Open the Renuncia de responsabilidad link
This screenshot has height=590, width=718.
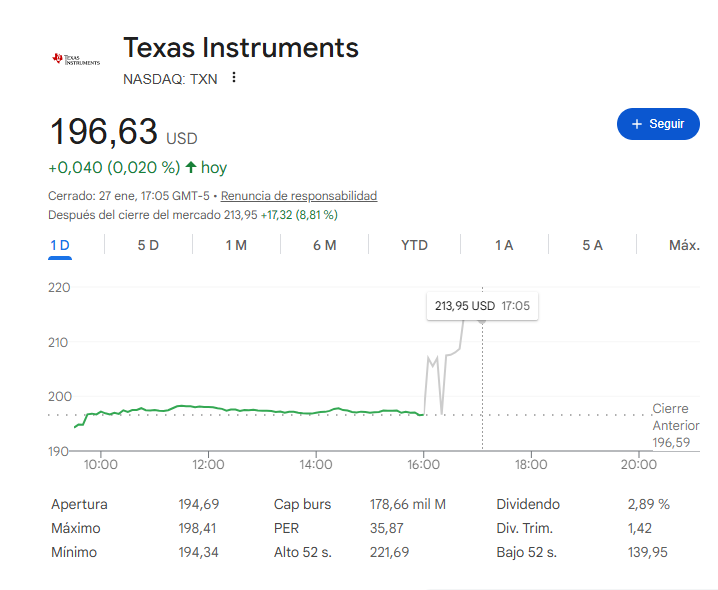pos(299,196)
